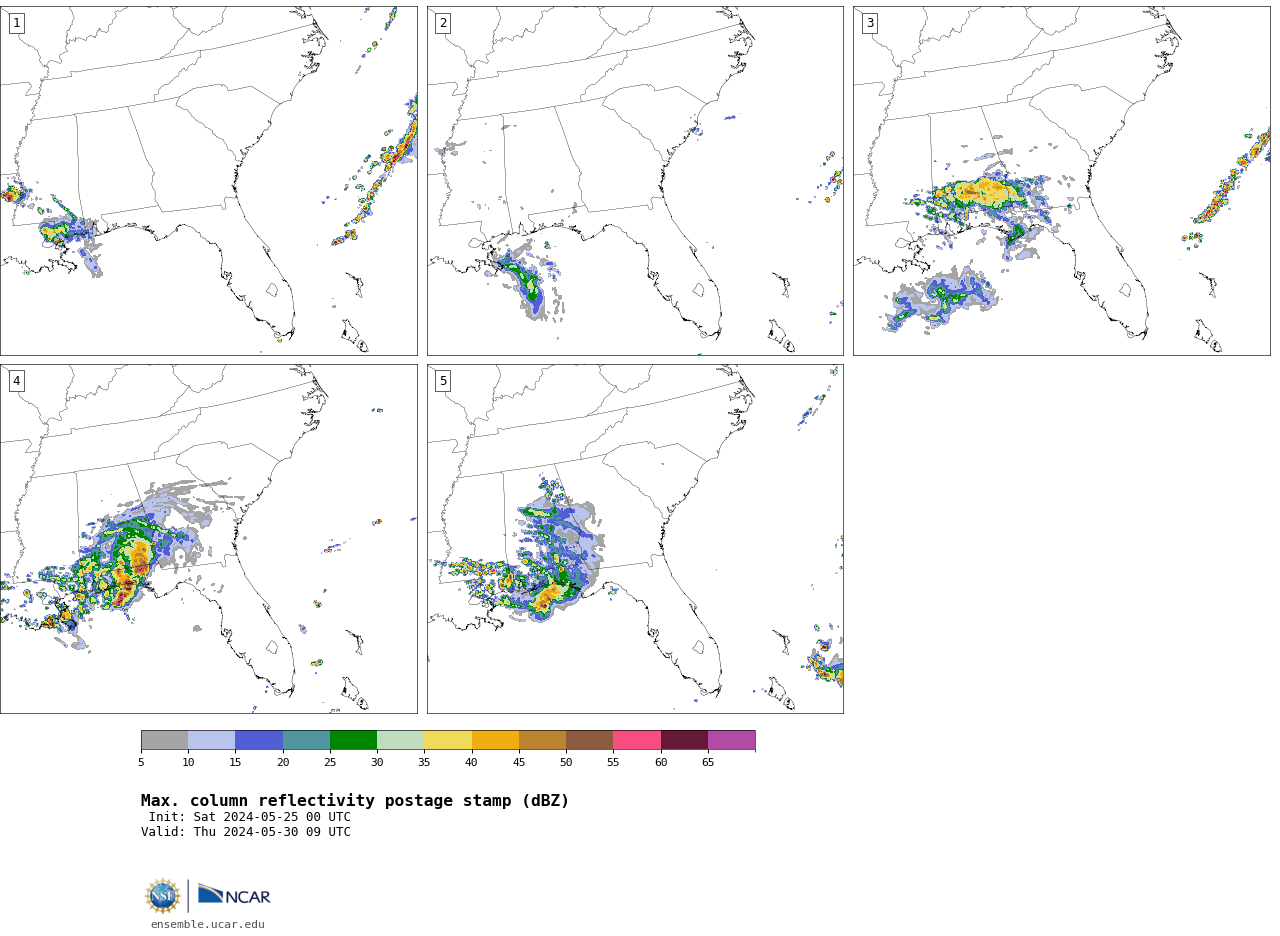
Task: Click the Valid: Thu 2024-05-30 09 UTC text
Action: [246, 832]
